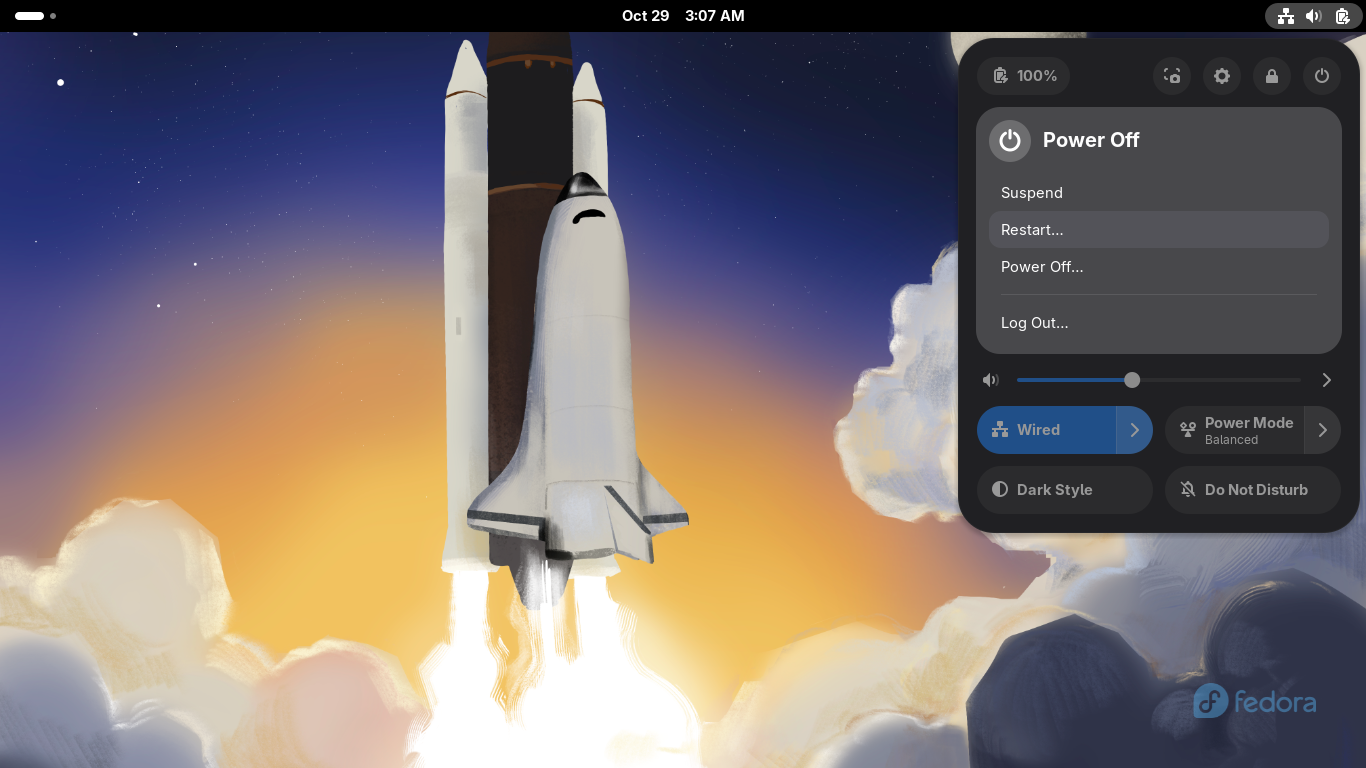Viewport: 1366px width, 768px height.
Task: Turn on Do Not Disturb
Action: click(x=1253, y=490)
